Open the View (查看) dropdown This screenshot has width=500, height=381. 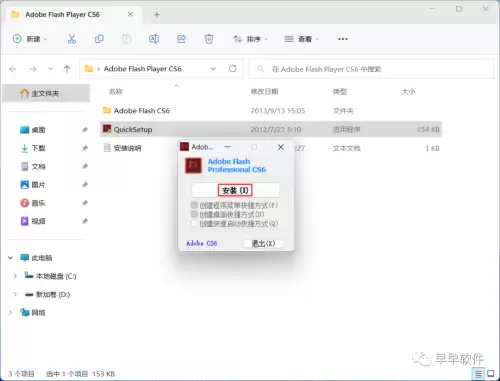click(302, 39)
